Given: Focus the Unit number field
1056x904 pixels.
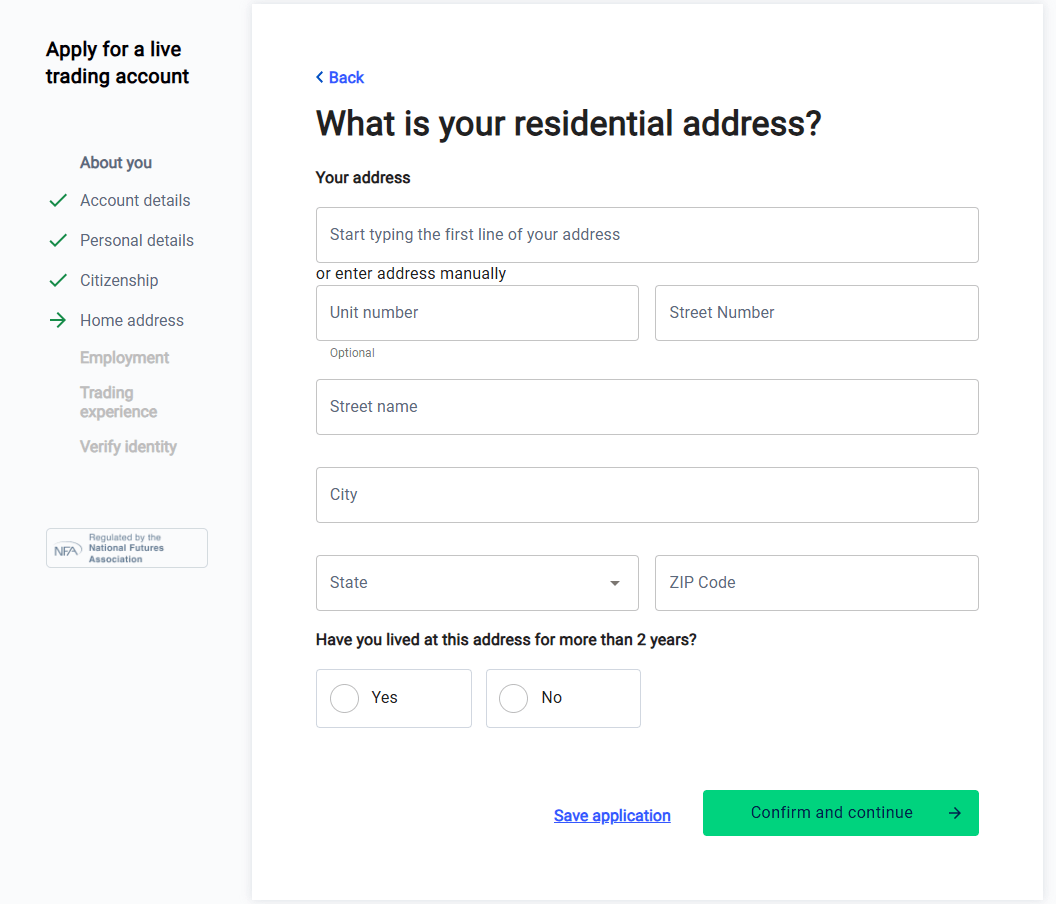Looking at the screenshot, I should [x=477, y=313].
